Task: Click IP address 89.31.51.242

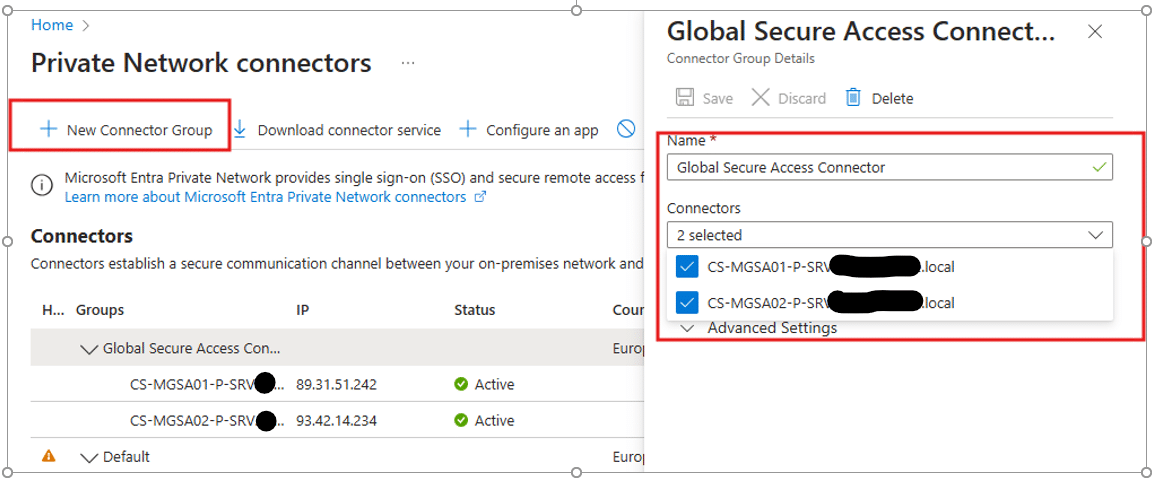Action: (x=336, y=384)
